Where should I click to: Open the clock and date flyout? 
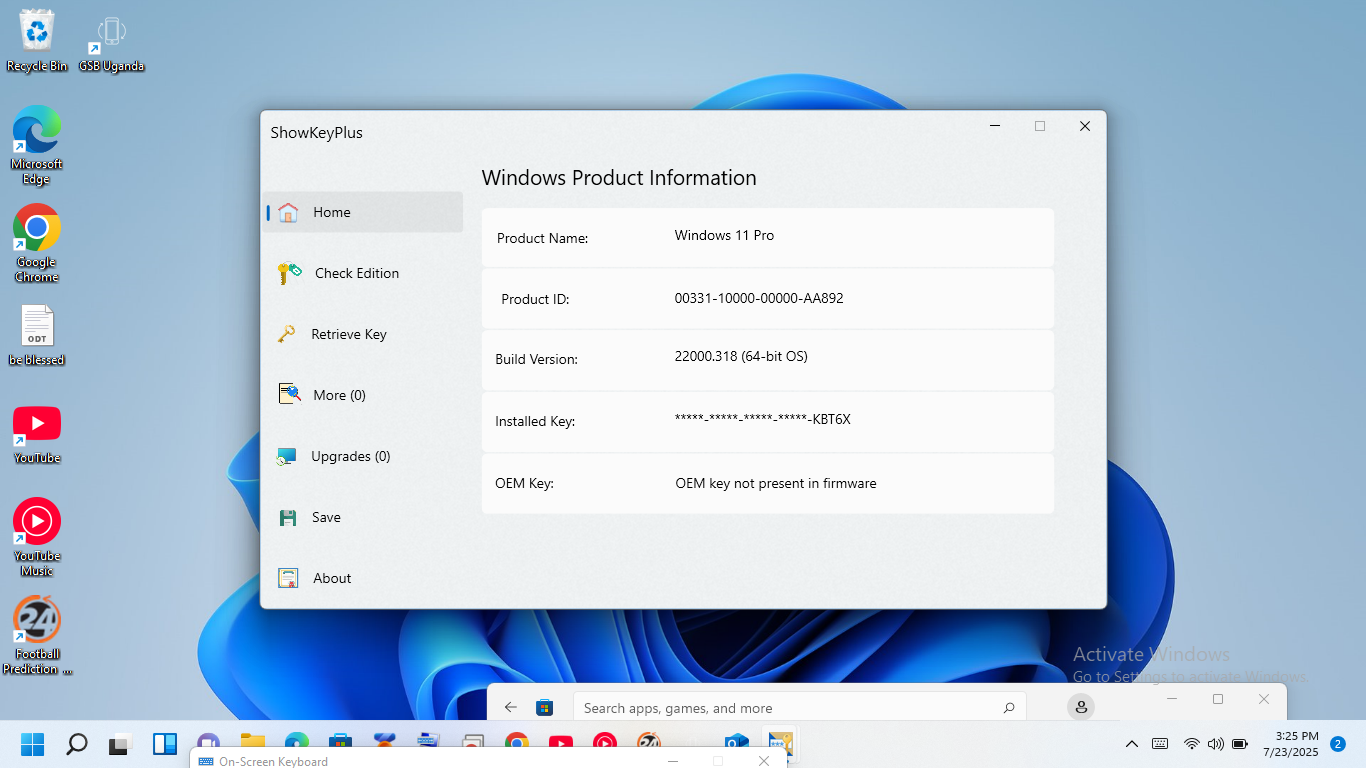pos(1290,744)
